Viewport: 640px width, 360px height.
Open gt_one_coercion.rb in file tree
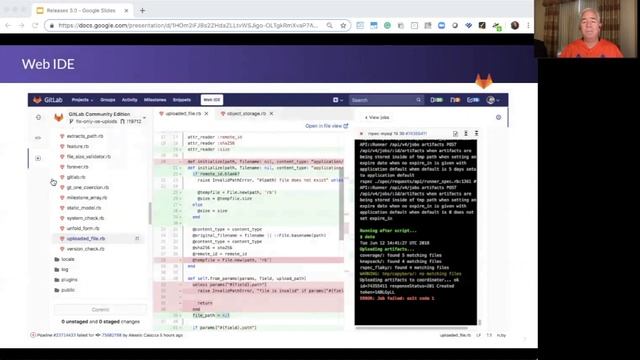pyautogui.click(x=87, y=187)
